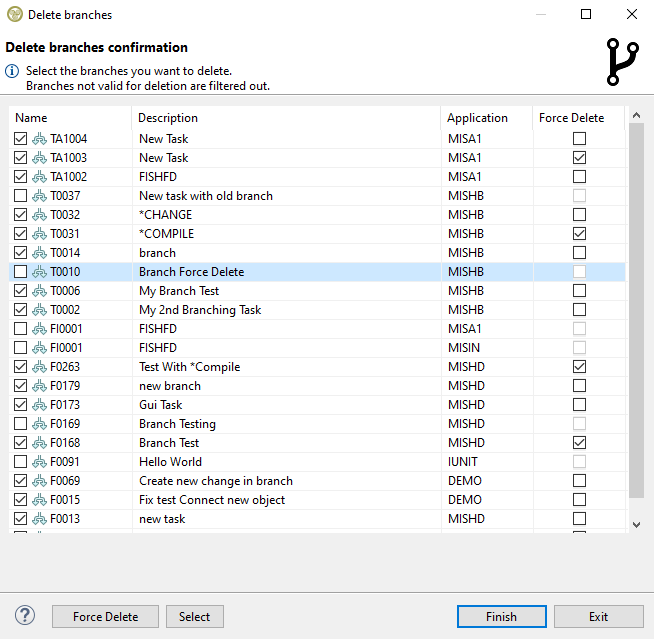Click the Force Delete column header

(x=577, y=118)
